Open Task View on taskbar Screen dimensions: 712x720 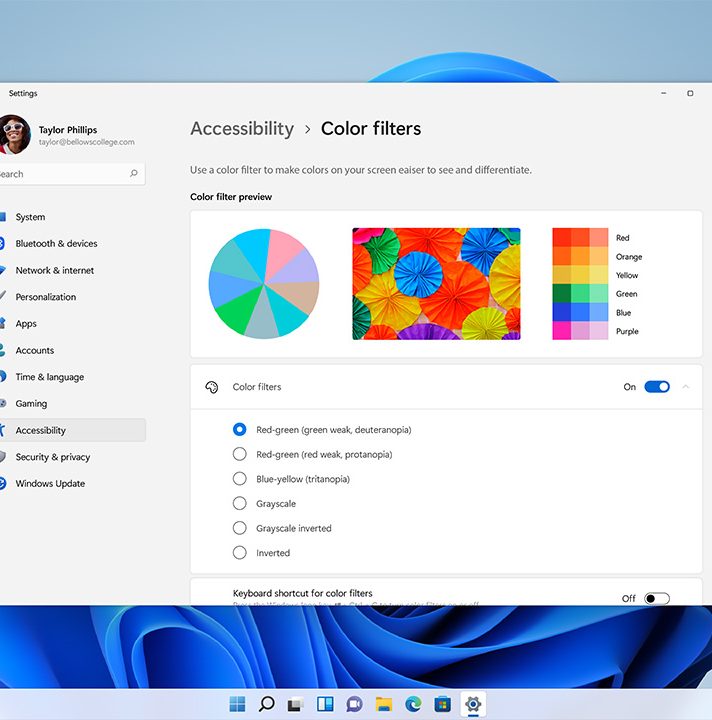coord(296,703)
